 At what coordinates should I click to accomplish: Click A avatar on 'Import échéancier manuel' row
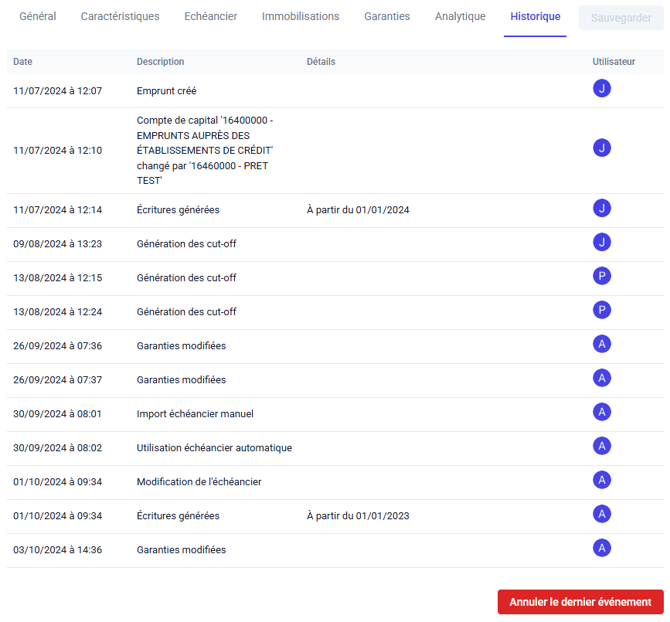[x=601, y=412]
